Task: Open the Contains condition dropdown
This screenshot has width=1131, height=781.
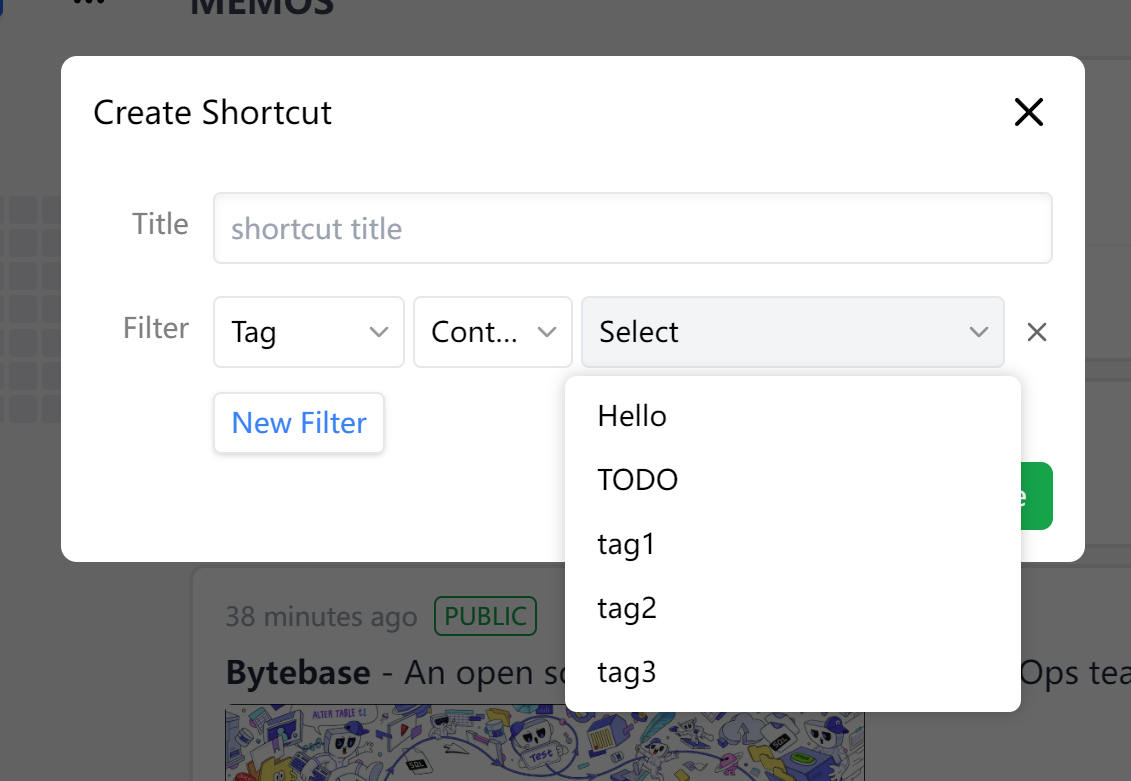Action: [x=492, y=332]
